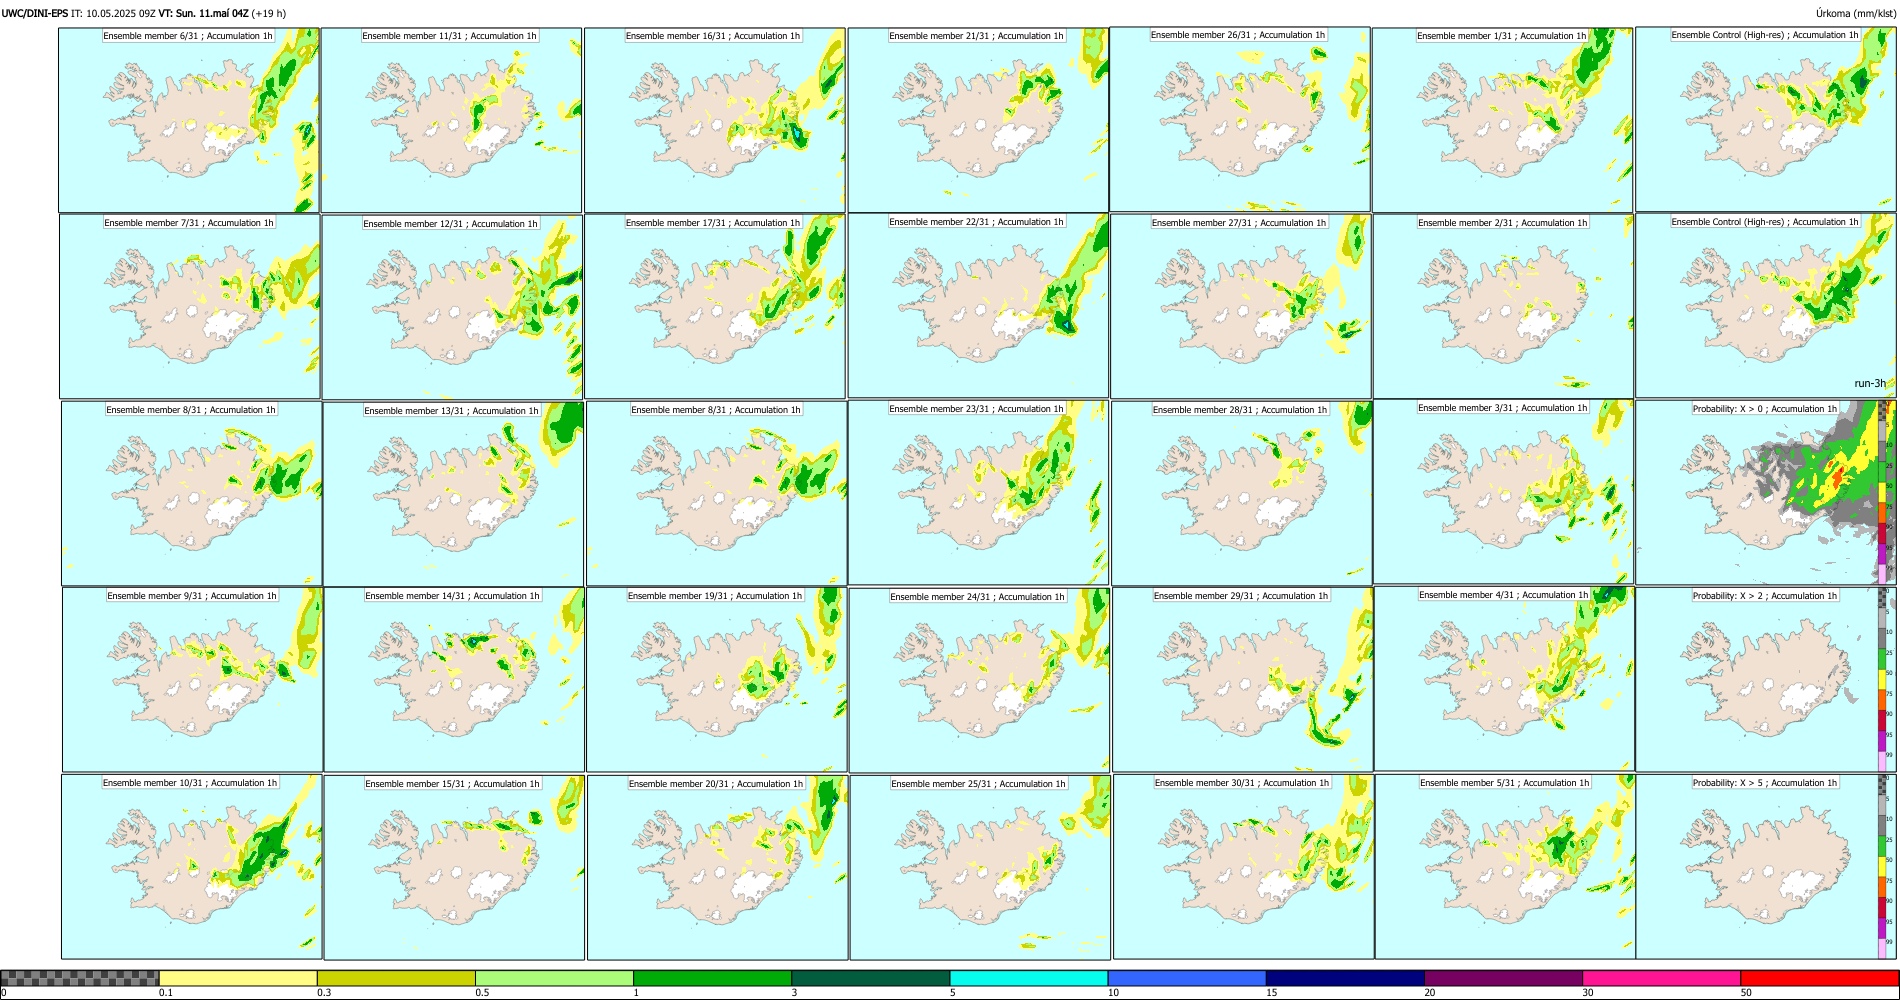1900x1000 pixels.
Task: Pick the red 50+ legend swatch
Action: click(1819, 978)
